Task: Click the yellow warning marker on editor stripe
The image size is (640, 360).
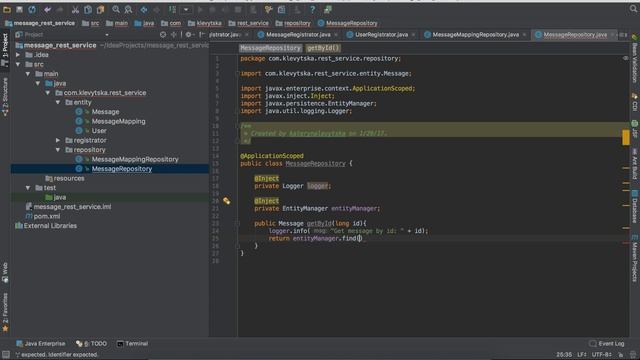Action: pos(626,138)
